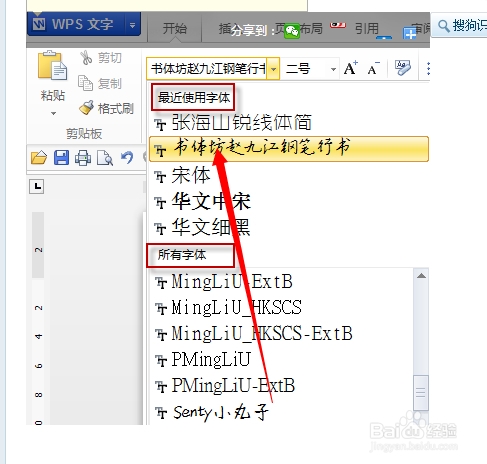
Task: Click the ruler tab stop selector
Action: (37, 186)
